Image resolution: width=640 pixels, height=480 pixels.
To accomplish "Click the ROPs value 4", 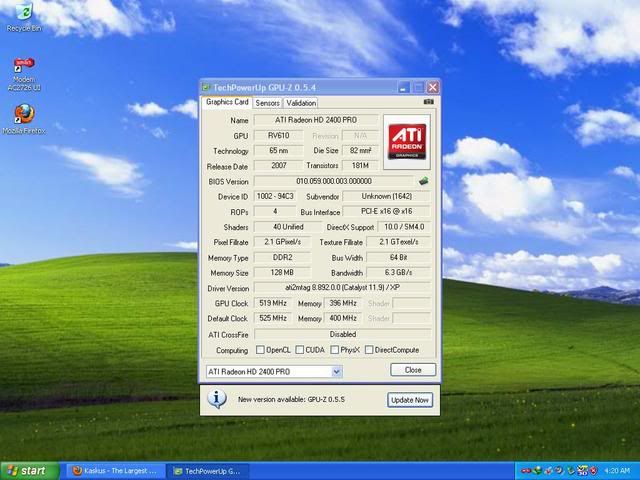I will coord(275,211).
